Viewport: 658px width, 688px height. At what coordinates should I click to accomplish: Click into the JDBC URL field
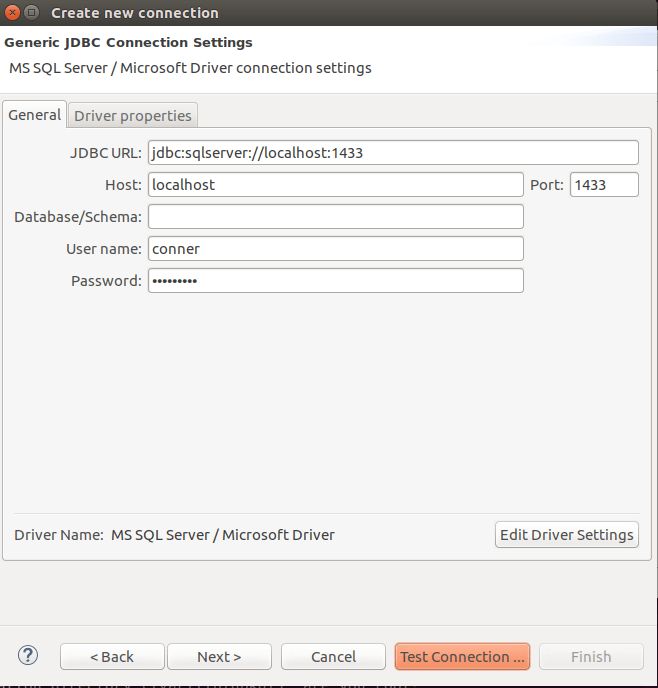pos(393,153)
